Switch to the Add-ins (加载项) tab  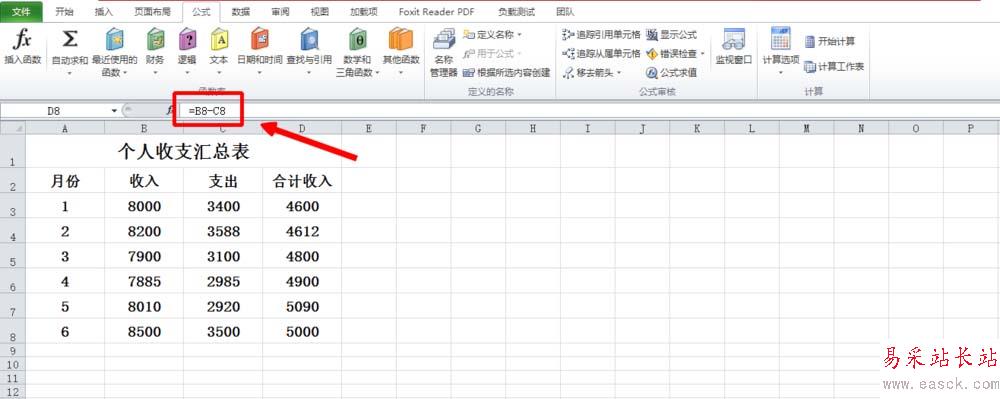click(364, 11)
